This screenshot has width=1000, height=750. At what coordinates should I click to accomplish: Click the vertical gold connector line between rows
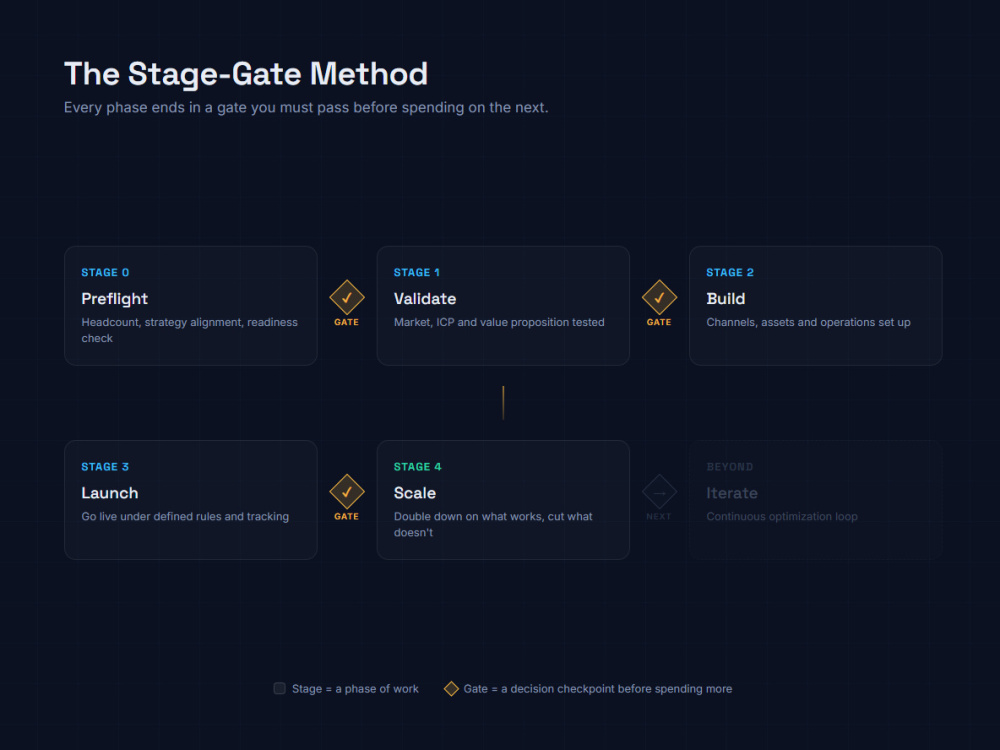tap(503, 402)
